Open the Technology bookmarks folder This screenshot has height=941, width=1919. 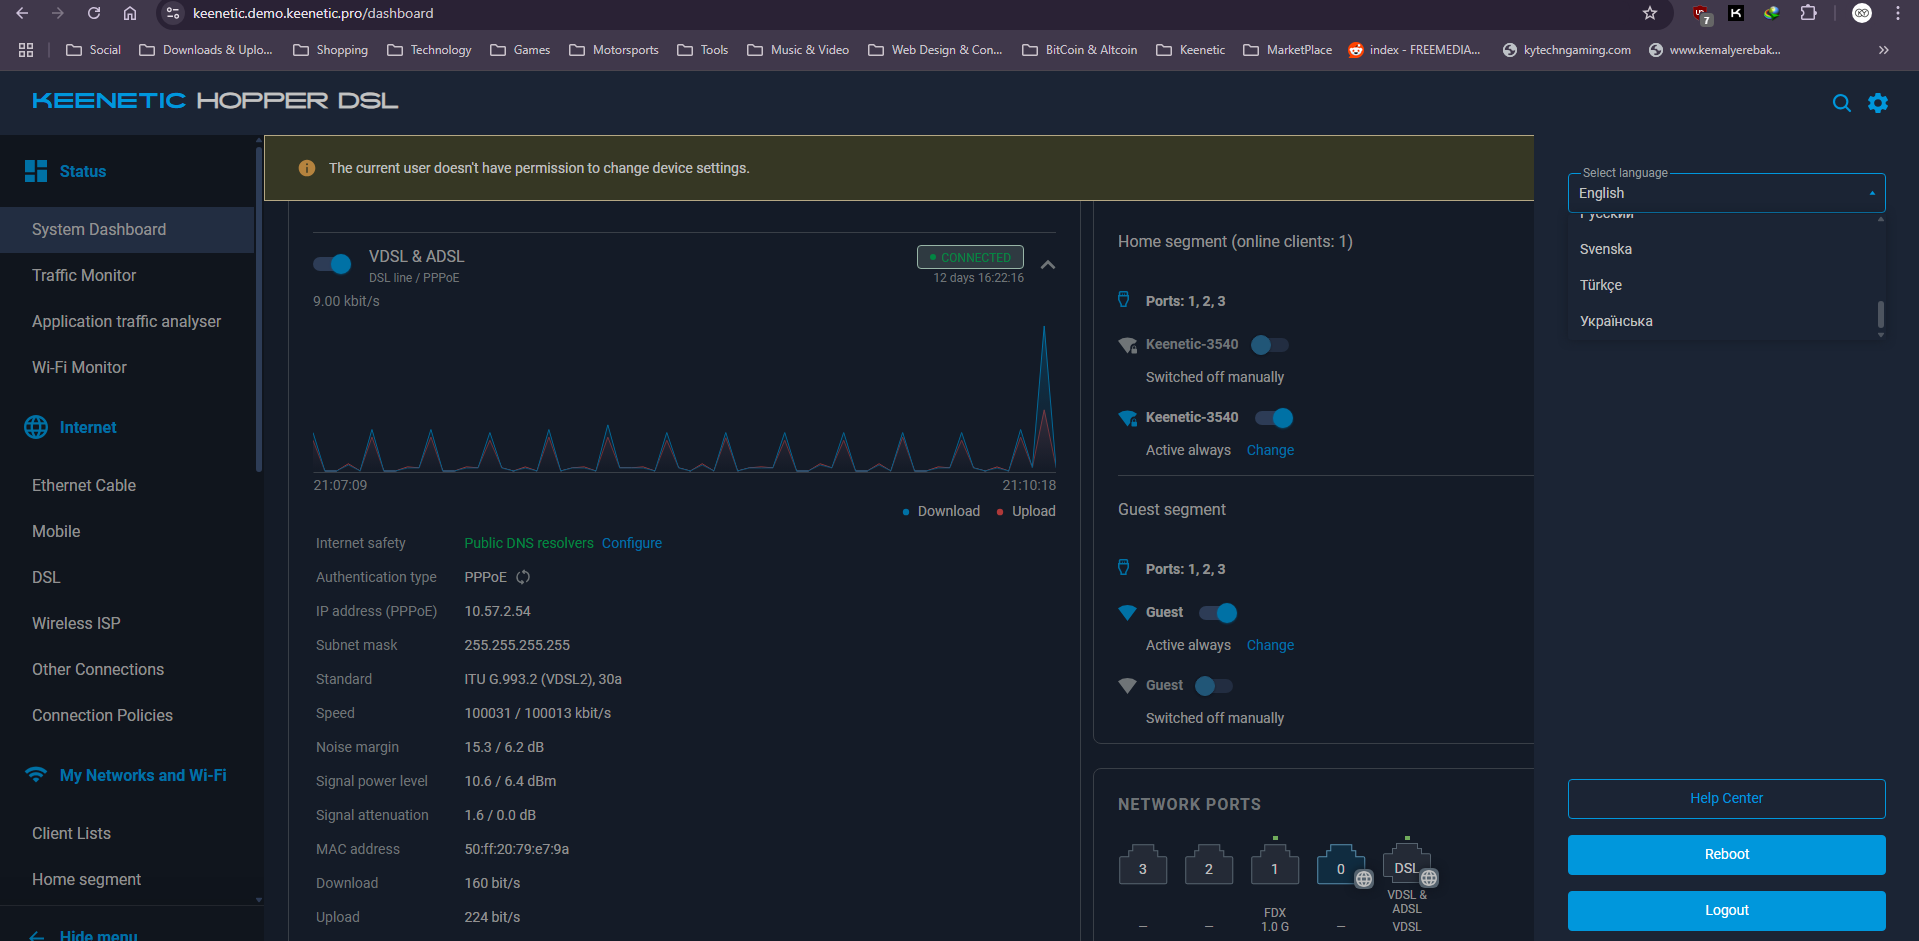tap(429, 50)
